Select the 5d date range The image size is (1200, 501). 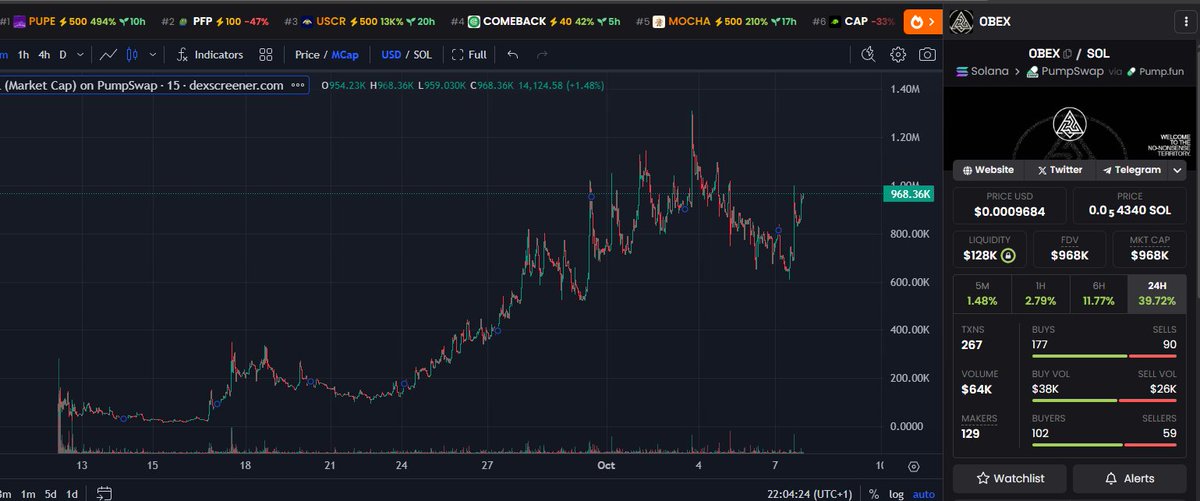coord(53,494)
